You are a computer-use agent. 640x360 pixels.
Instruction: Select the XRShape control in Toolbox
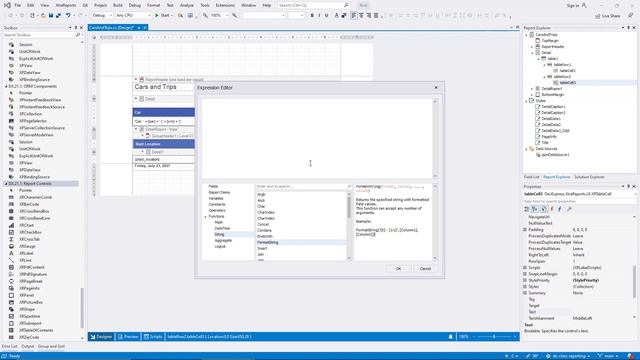pos(27,309)
